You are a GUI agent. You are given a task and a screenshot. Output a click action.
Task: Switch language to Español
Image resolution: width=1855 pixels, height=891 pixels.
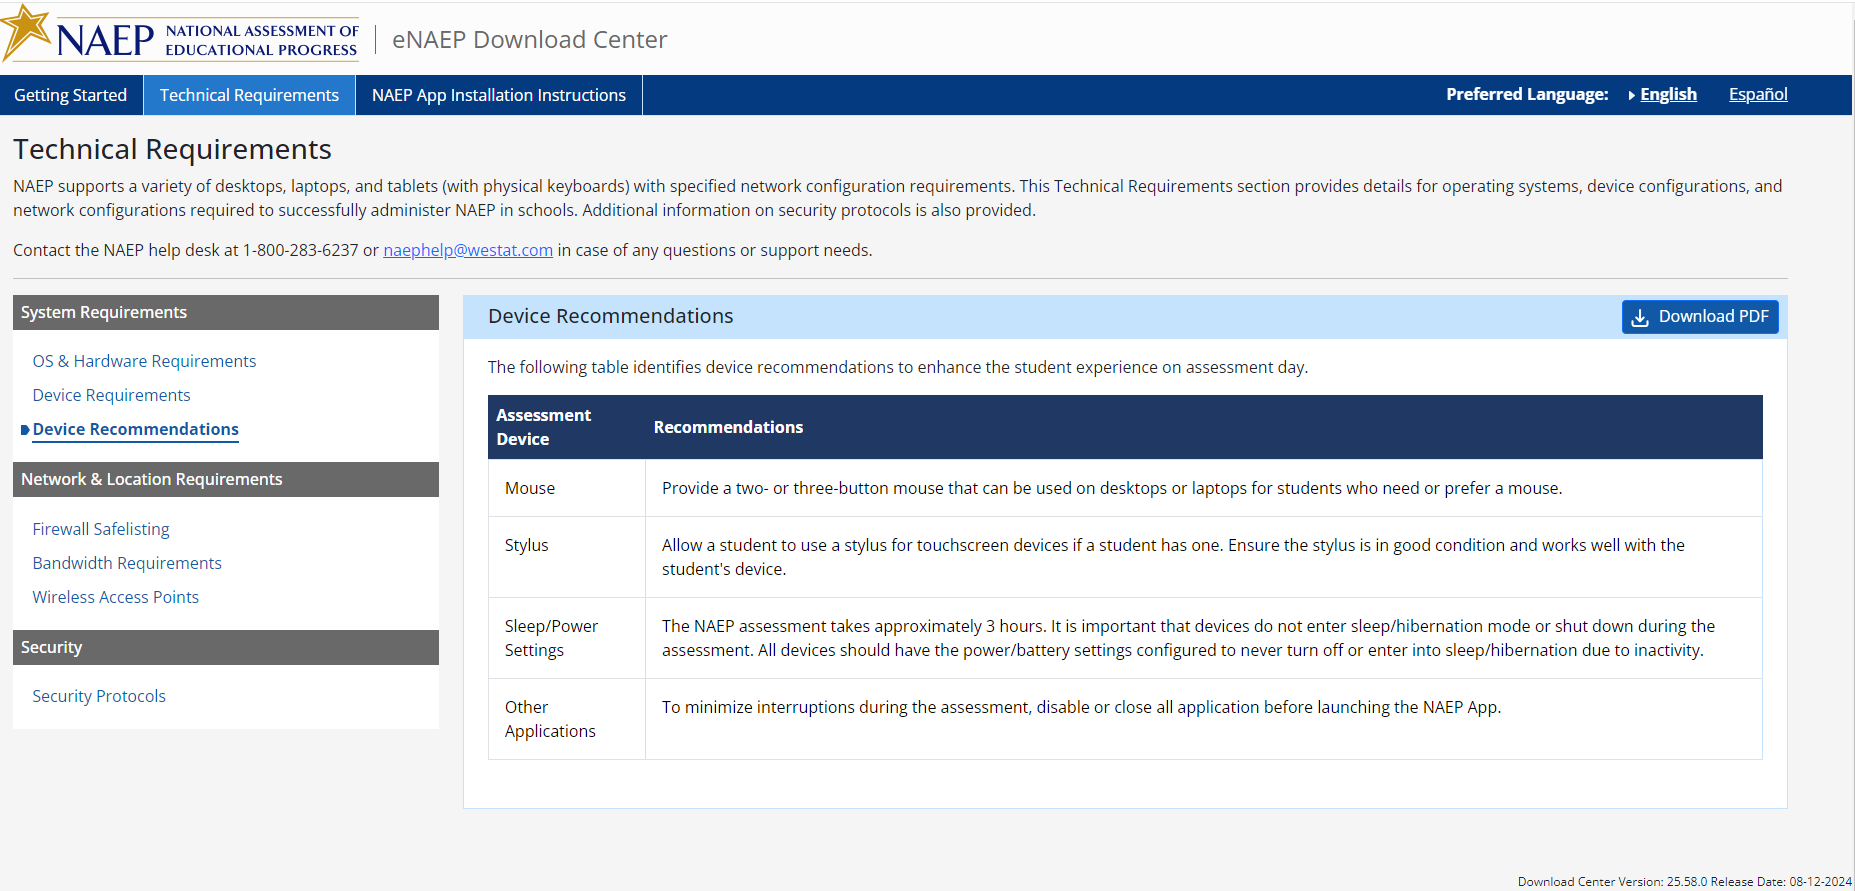coord(1757,94)
